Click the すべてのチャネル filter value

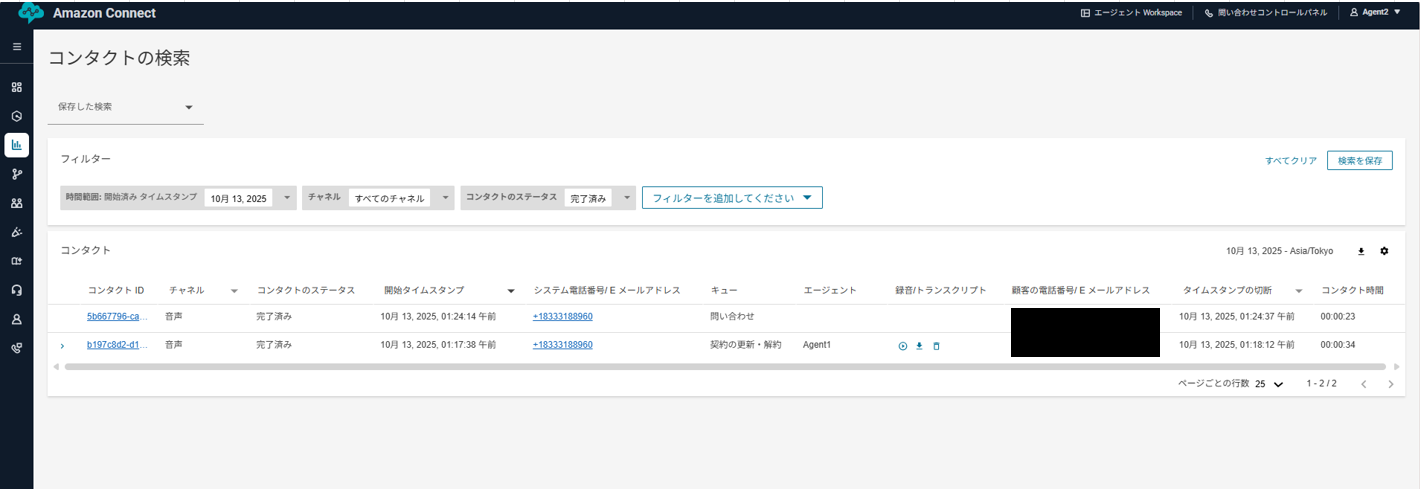point(390,199)
